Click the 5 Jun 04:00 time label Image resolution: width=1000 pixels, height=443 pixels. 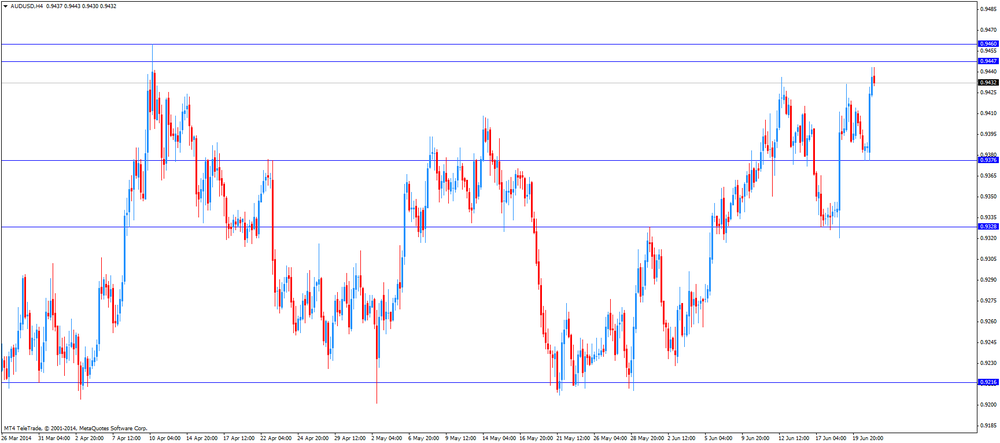[x=717, y=439]
